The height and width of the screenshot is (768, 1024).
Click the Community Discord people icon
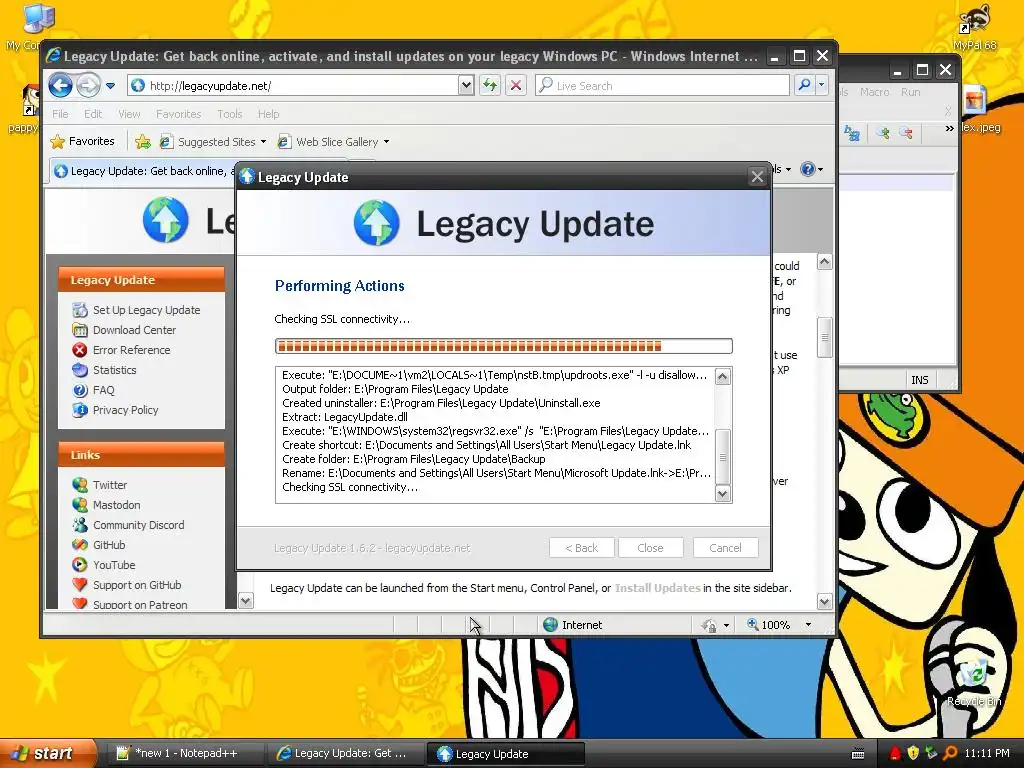(80, 525)
